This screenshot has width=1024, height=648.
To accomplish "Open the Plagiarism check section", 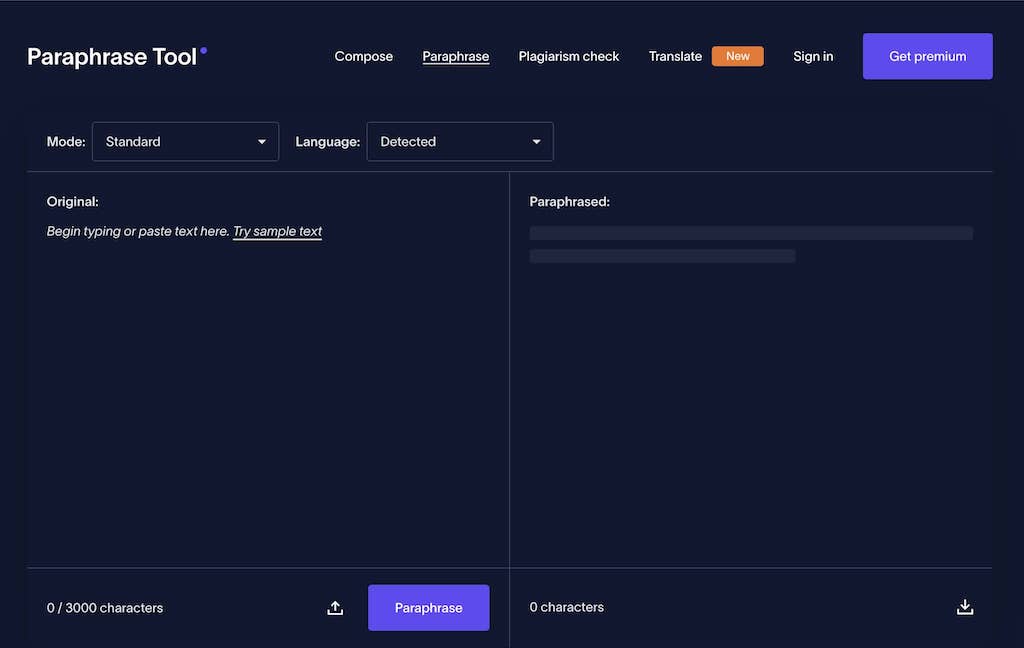I will point(568,56).
